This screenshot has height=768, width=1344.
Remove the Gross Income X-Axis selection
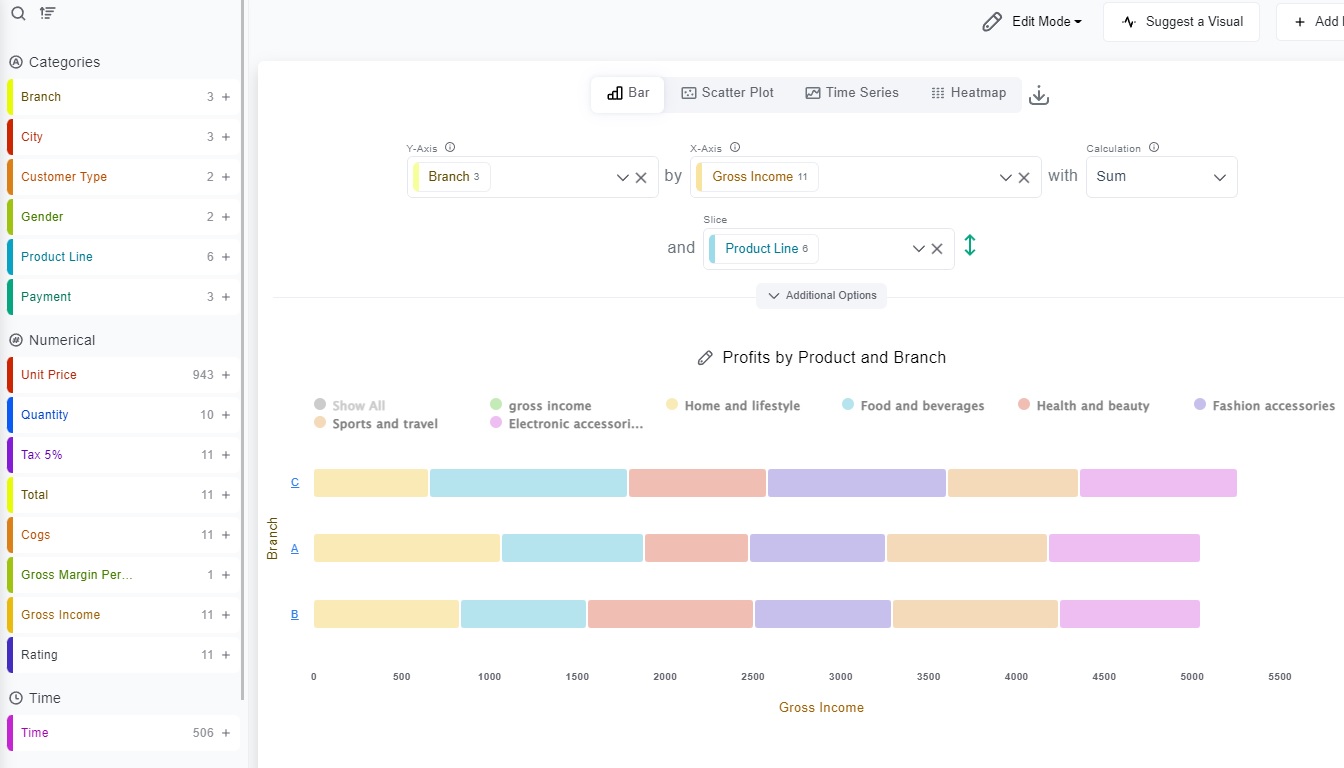[1024, 178]
